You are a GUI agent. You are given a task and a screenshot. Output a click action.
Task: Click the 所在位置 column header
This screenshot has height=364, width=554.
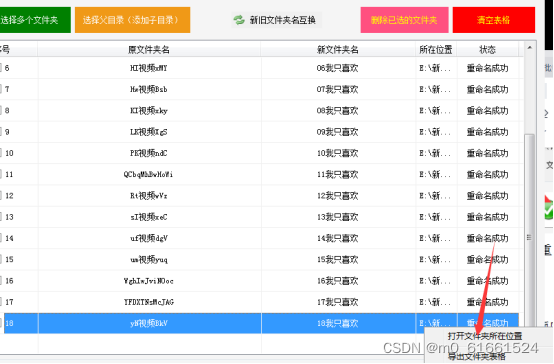coord(436,50)
